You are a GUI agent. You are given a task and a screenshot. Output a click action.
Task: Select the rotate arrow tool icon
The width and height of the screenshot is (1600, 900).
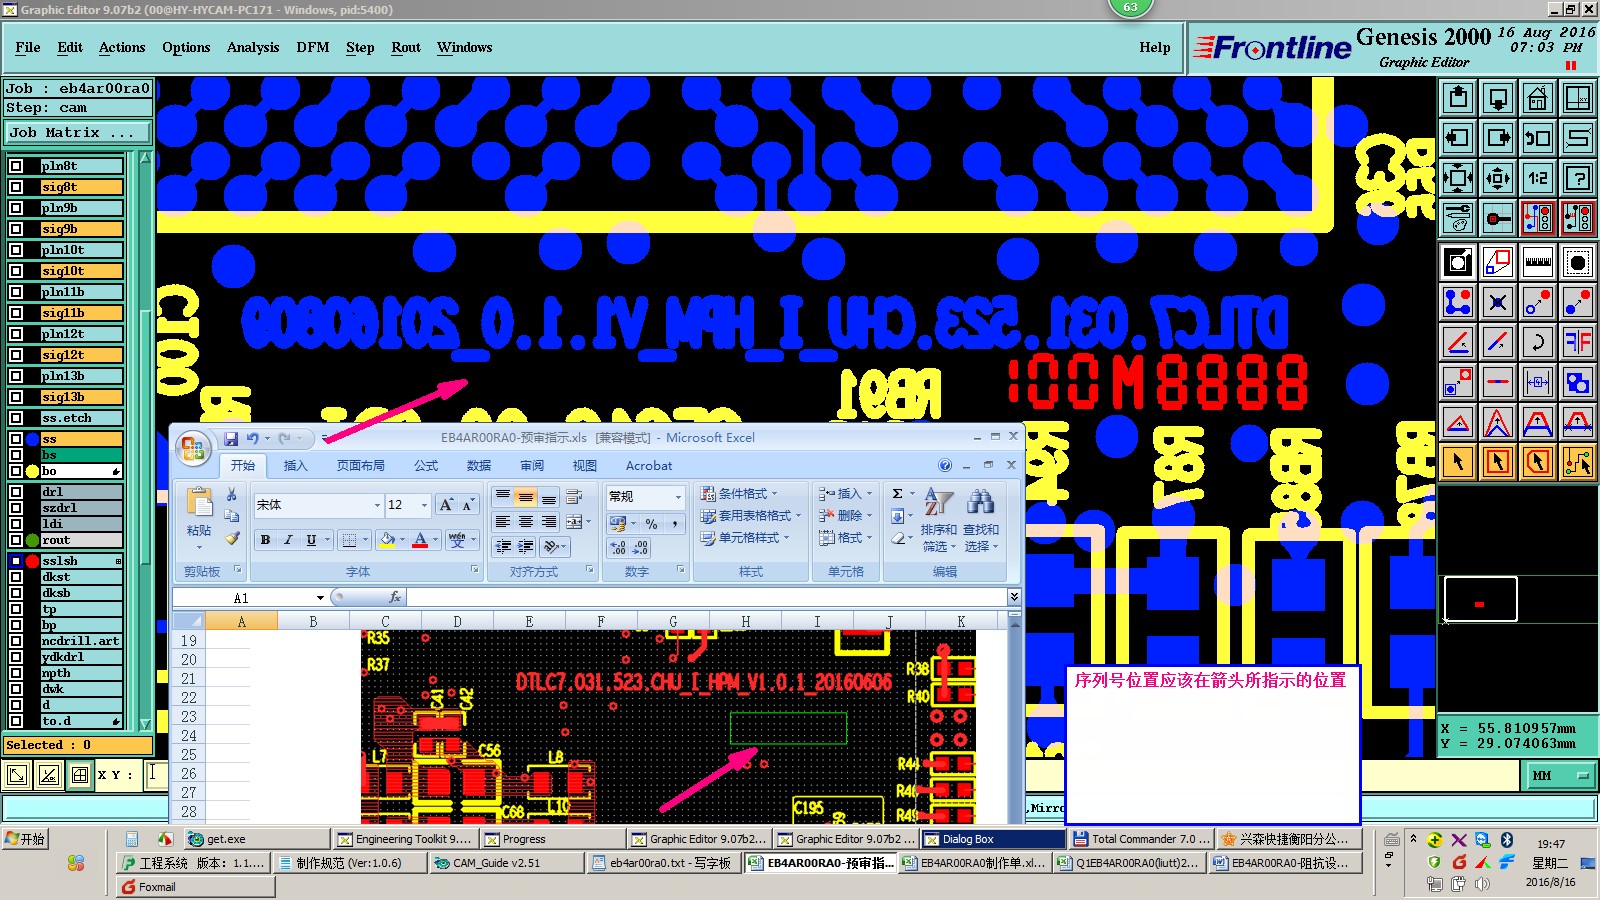coord(1538,342)
